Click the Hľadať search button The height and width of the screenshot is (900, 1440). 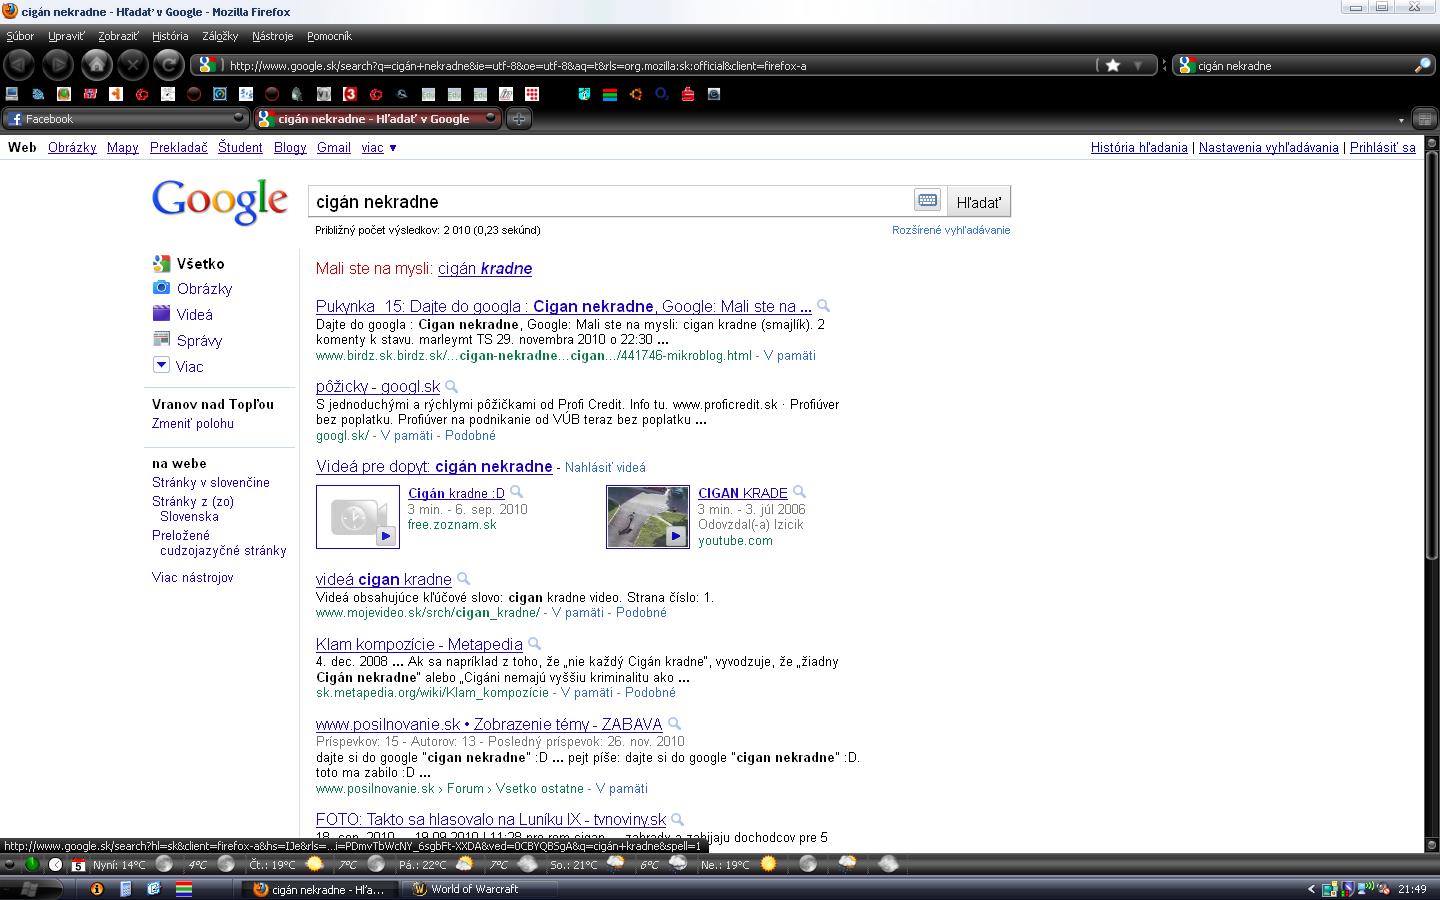(x=978, y=201)
